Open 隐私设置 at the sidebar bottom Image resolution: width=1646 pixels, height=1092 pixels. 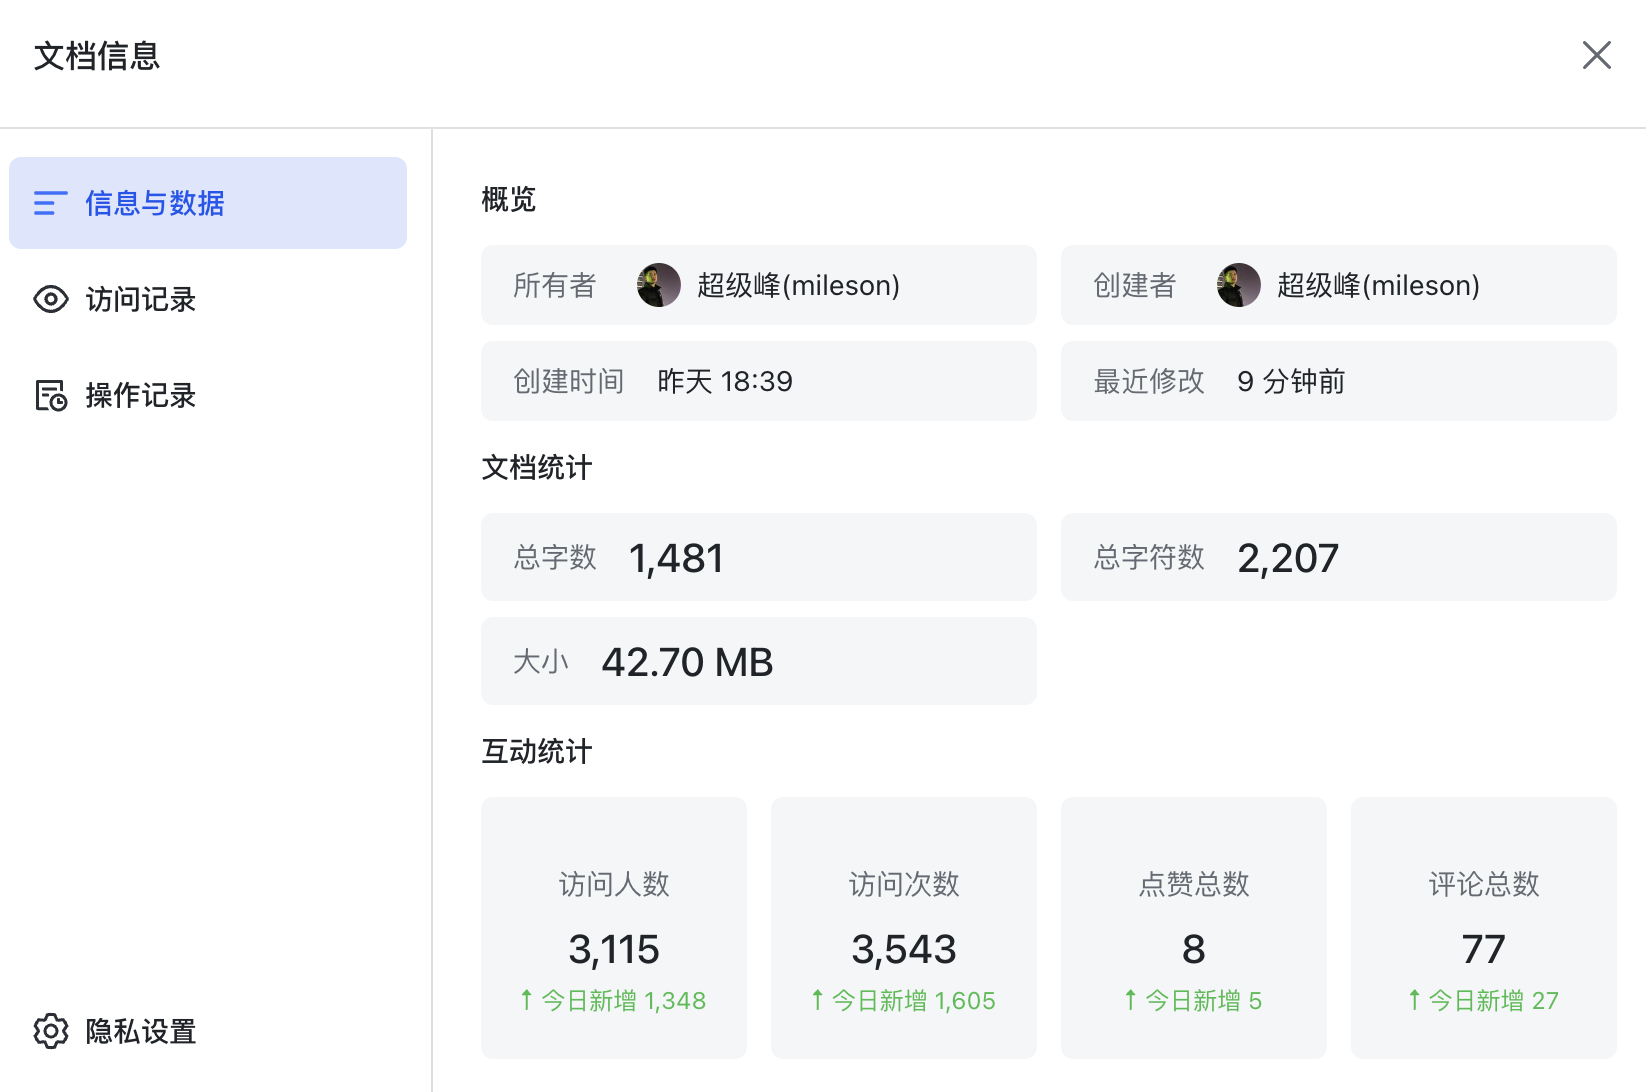(x=140, y=1031)
